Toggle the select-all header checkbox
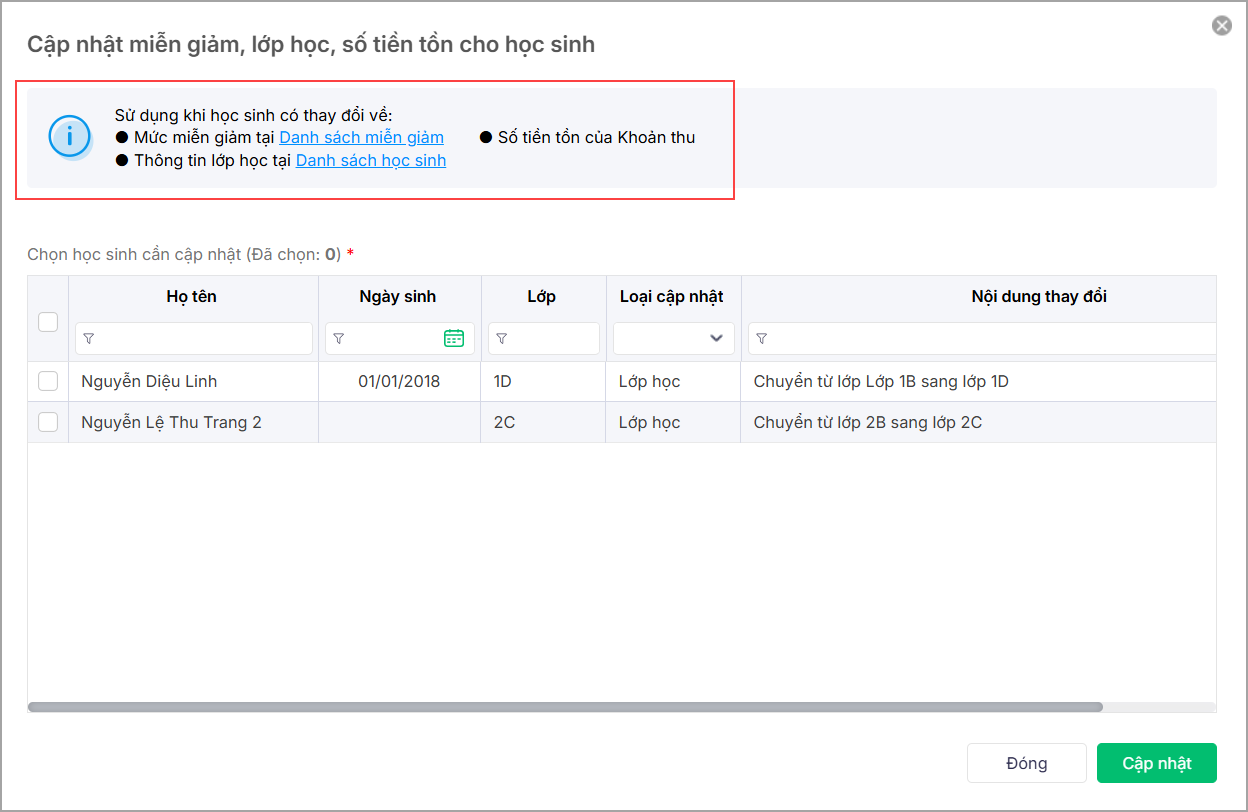 click(x=48, y=322)
